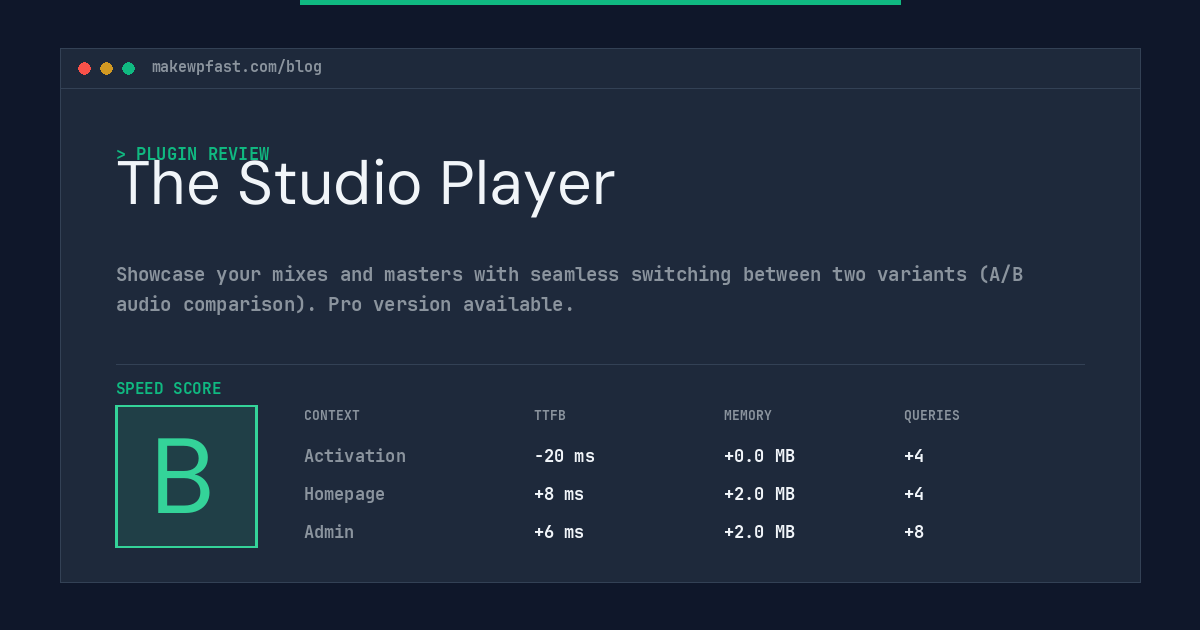Click the green maximize dot
Image resolution: width=1200 pixels, height=630 pixels.
coord(128,68)
